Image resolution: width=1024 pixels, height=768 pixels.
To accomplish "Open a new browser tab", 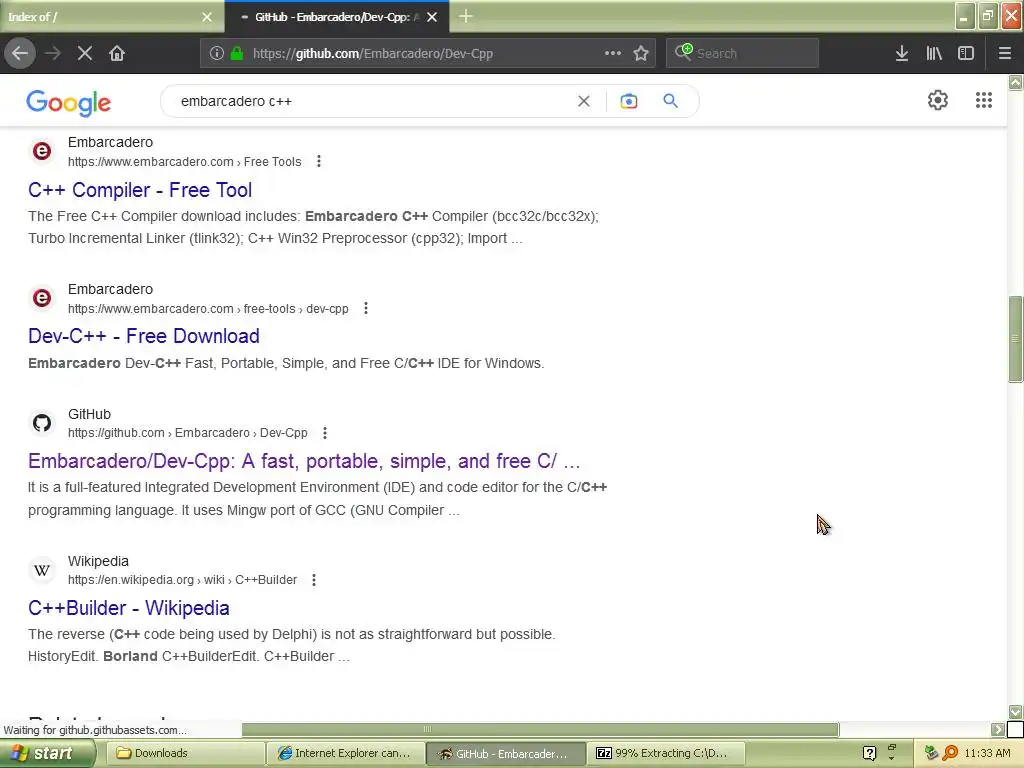I will point(466,16).
